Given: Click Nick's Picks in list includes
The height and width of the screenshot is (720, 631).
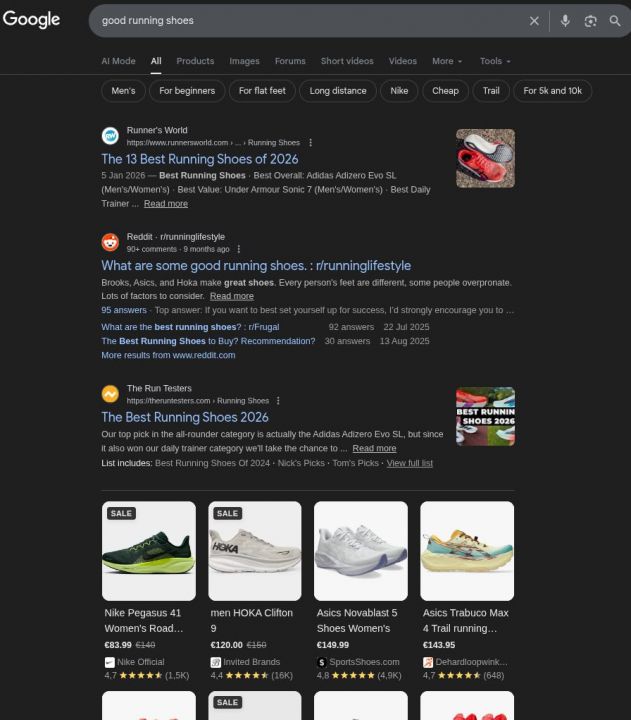Looking at the screenshot, I should tap(301, 463).
